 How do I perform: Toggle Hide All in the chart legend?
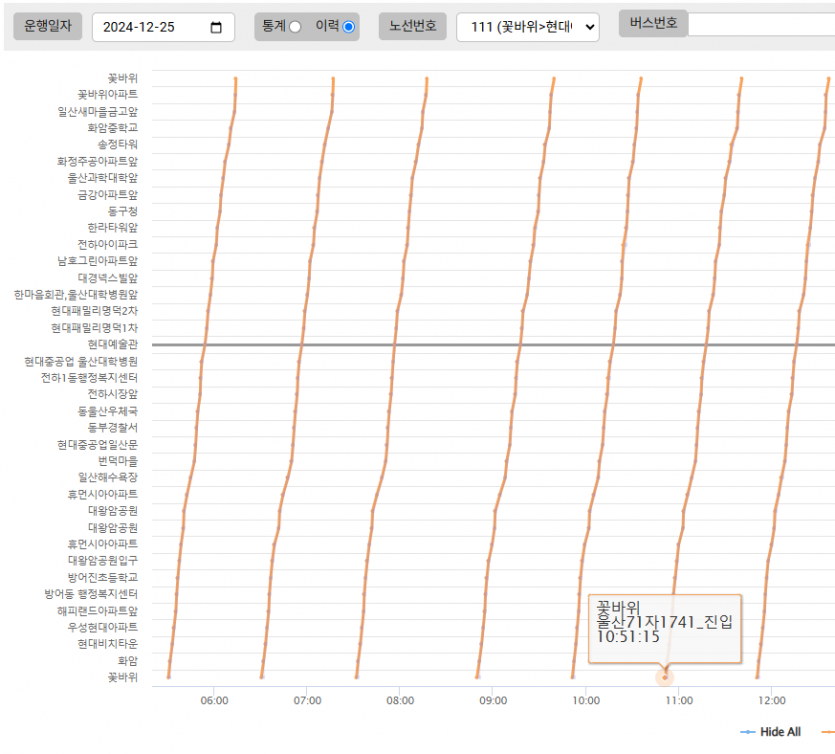780,732
